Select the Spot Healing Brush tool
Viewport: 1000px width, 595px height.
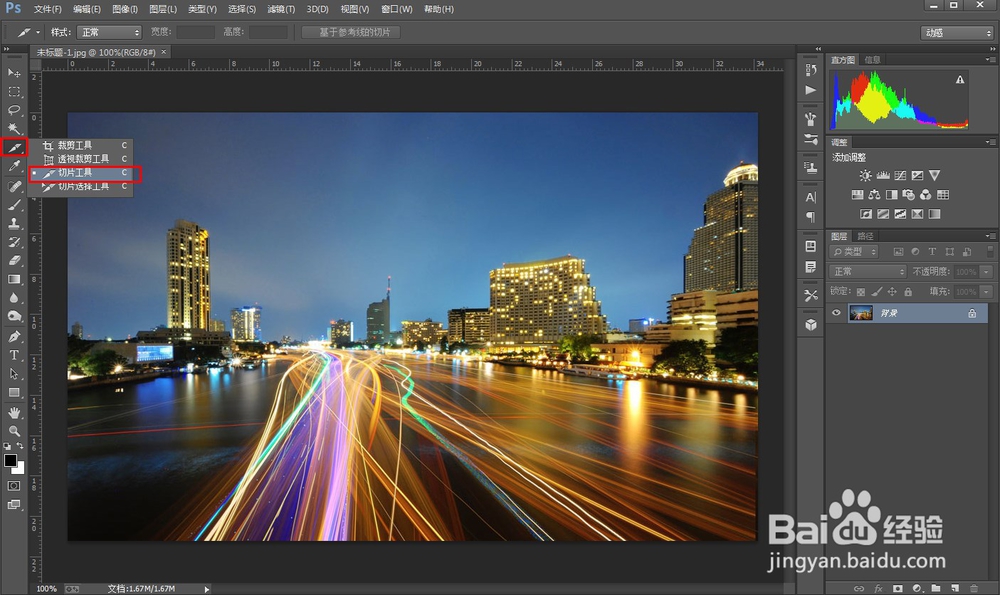coord(14,186)
